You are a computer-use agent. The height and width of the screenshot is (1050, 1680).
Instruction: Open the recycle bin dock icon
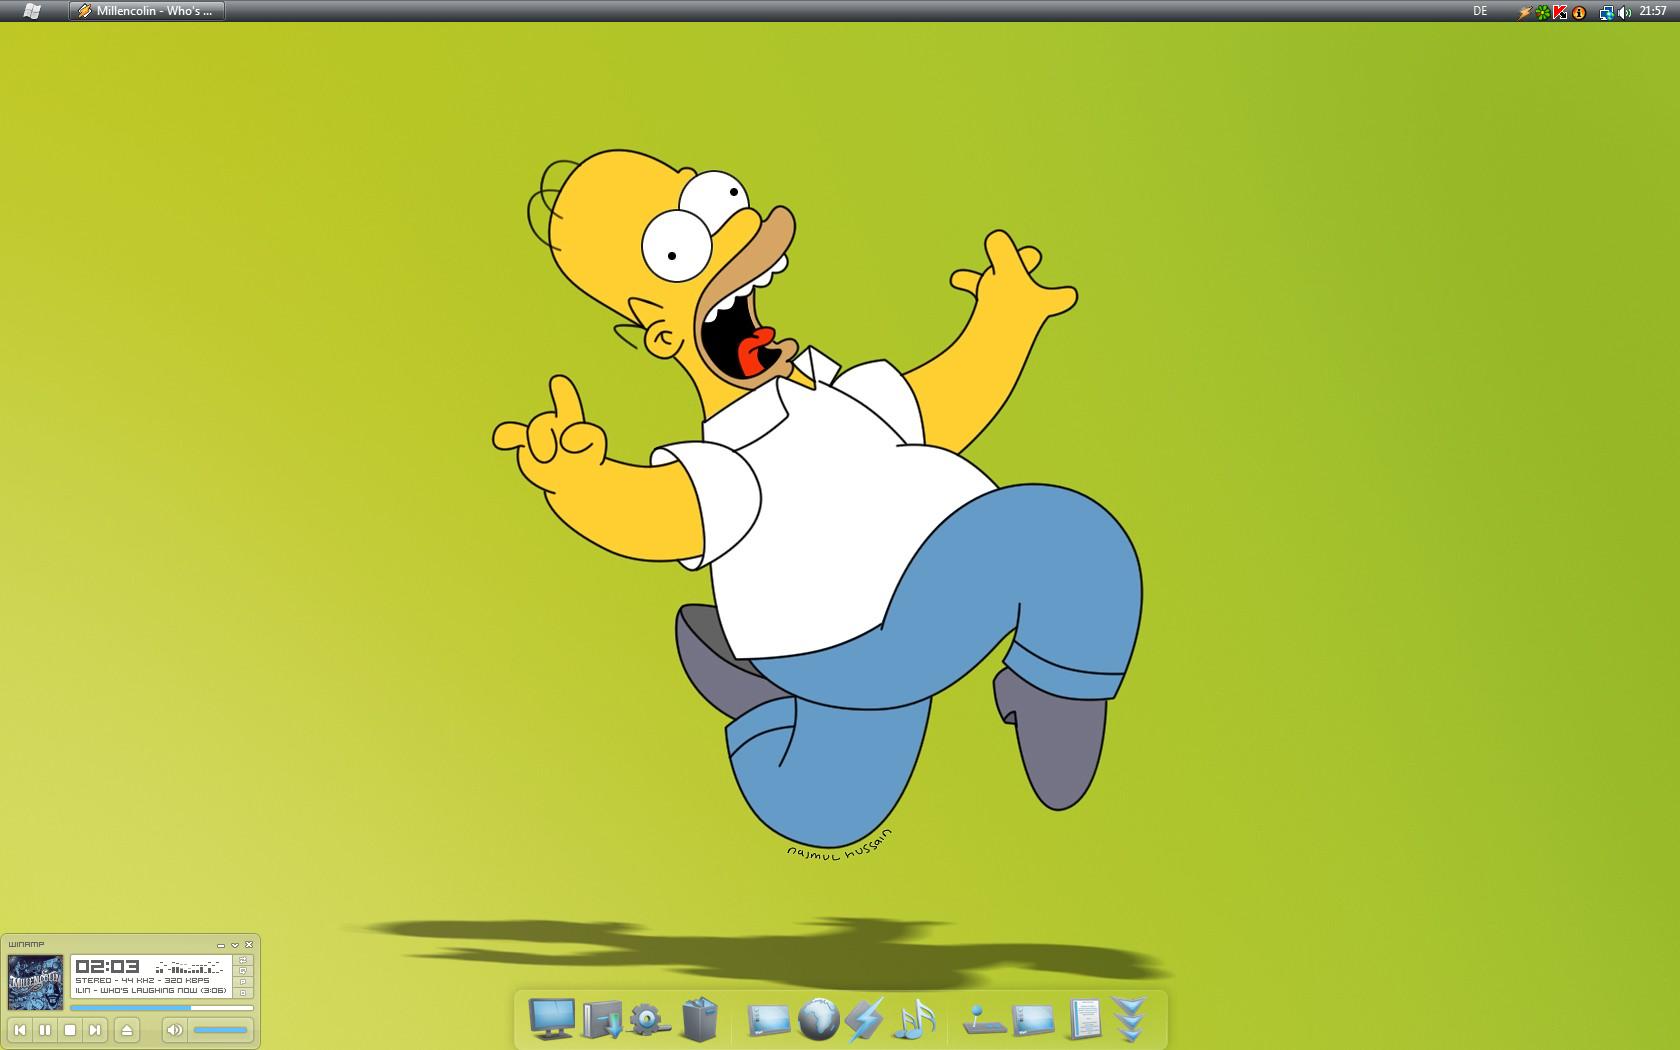click(x=700, y=1019)
